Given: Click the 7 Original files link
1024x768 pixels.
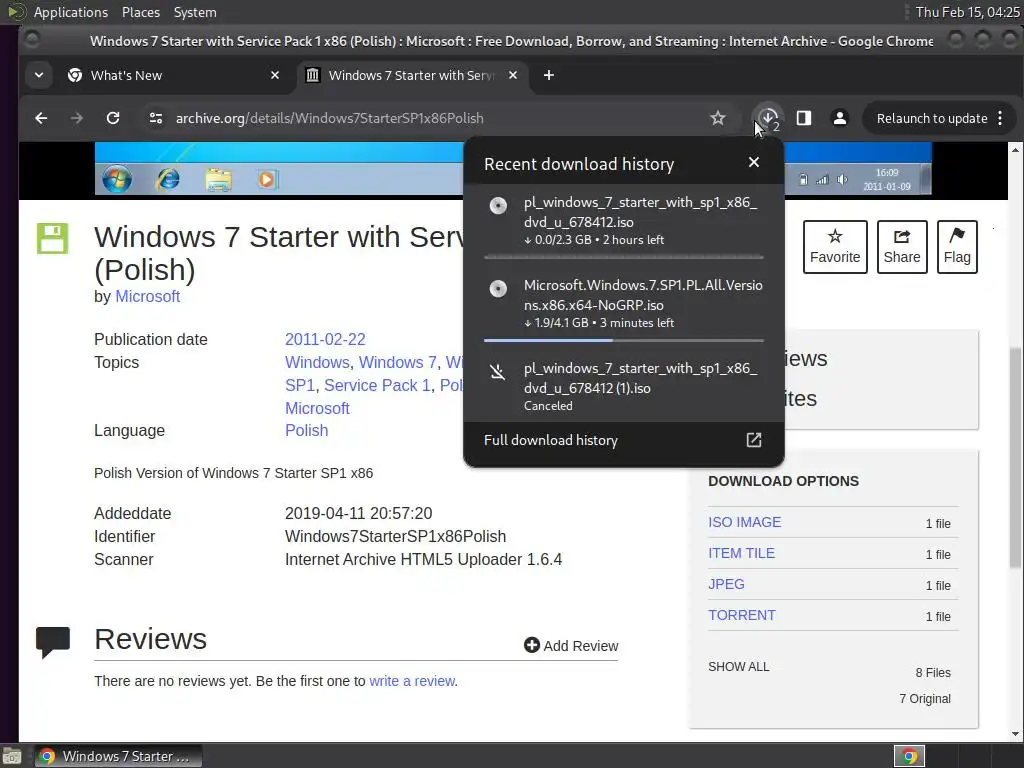Looking at the screenshot, I should click(x=925, y=699).
